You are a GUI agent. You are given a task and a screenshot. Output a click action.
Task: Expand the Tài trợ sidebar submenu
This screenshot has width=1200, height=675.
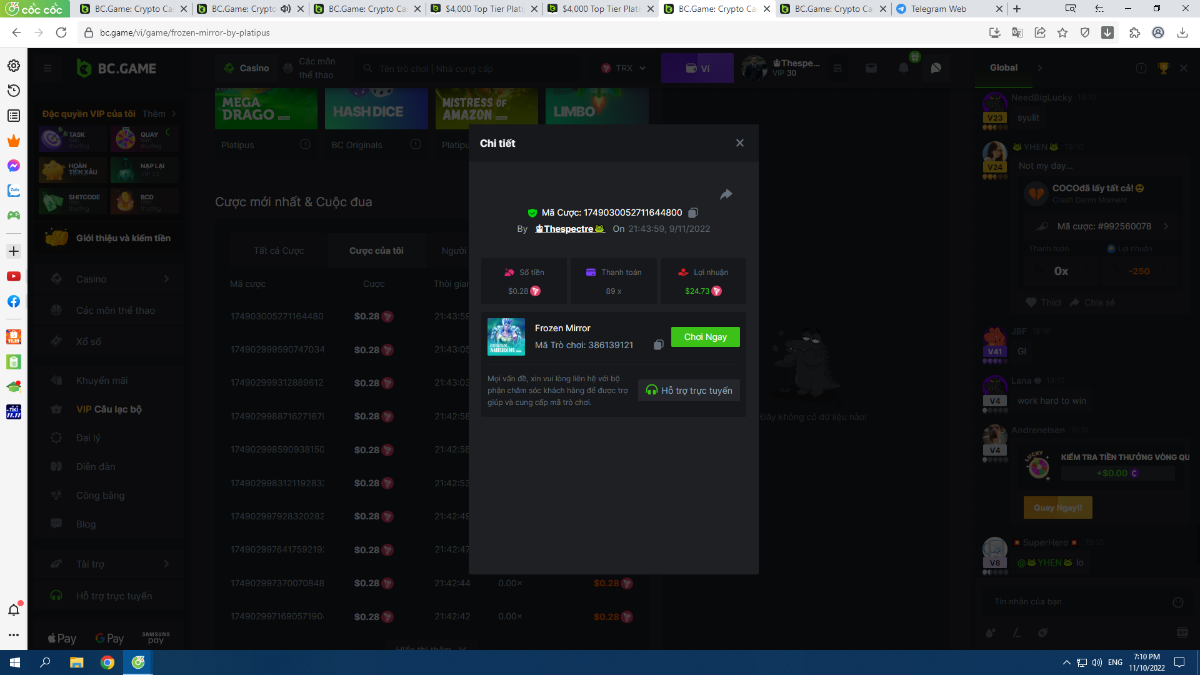click(x=166, y=564)
